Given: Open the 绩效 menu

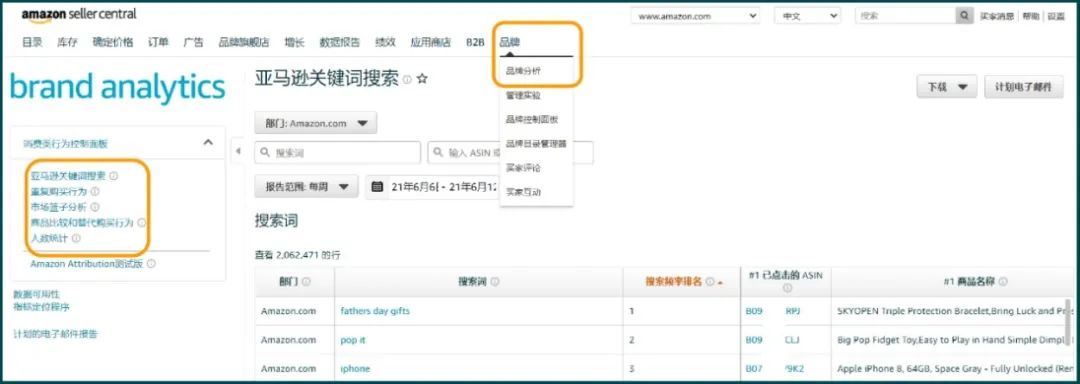Looking at the screenshot, I should tap(385, 42).
